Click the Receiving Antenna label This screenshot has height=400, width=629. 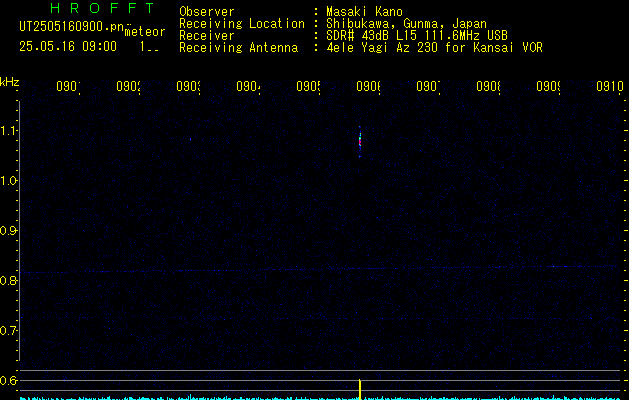pyautogui.click(x=238, y=48)
